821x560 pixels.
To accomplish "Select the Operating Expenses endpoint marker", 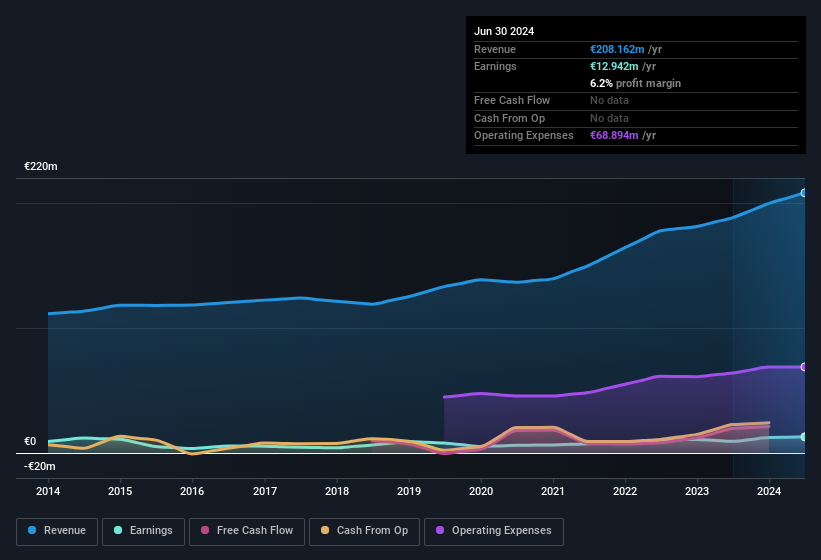I will 804,367.
